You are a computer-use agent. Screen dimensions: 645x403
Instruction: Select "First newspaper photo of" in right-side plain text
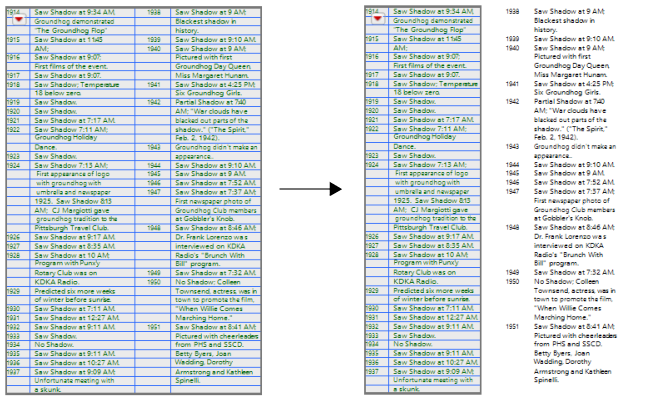572,201
